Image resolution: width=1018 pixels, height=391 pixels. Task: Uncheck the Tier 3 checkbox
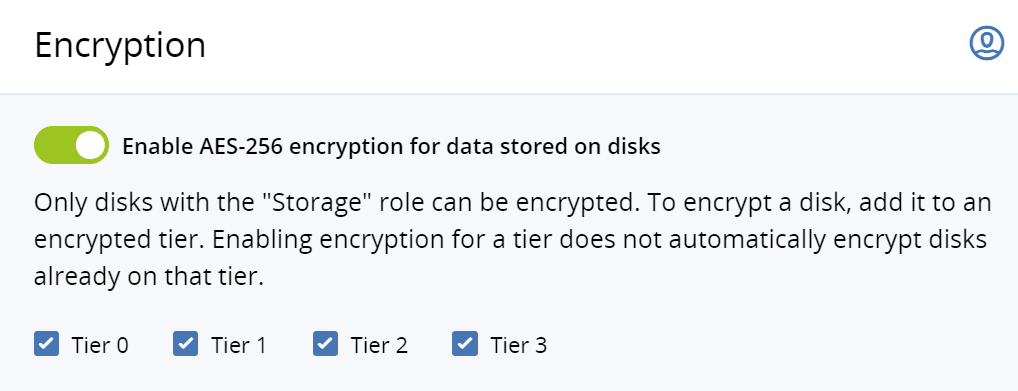465,344
